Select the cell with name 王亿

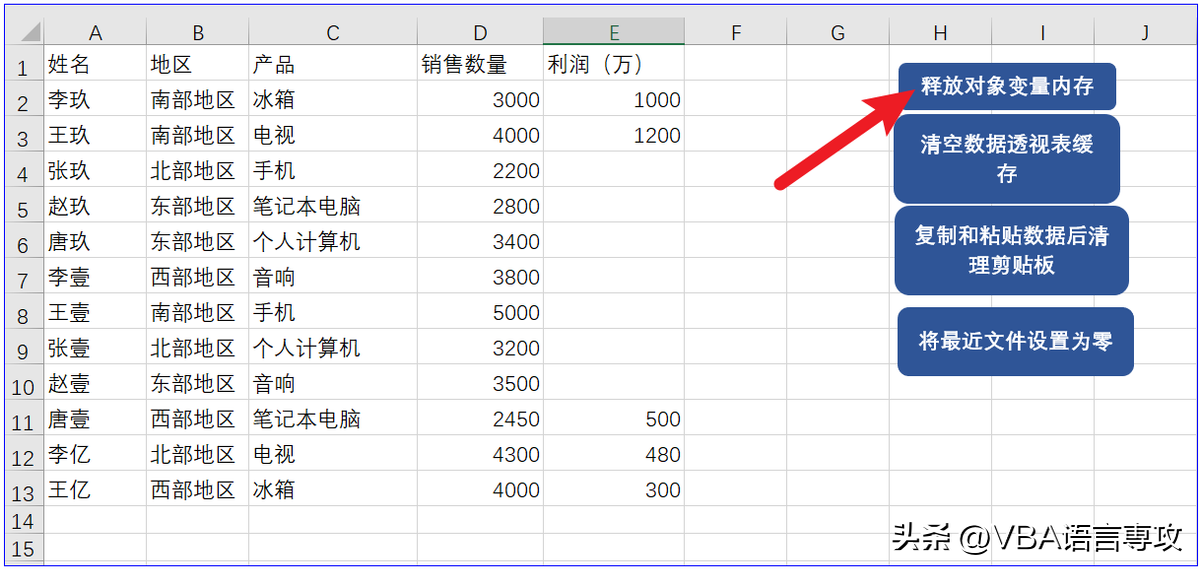pos(95,490)
